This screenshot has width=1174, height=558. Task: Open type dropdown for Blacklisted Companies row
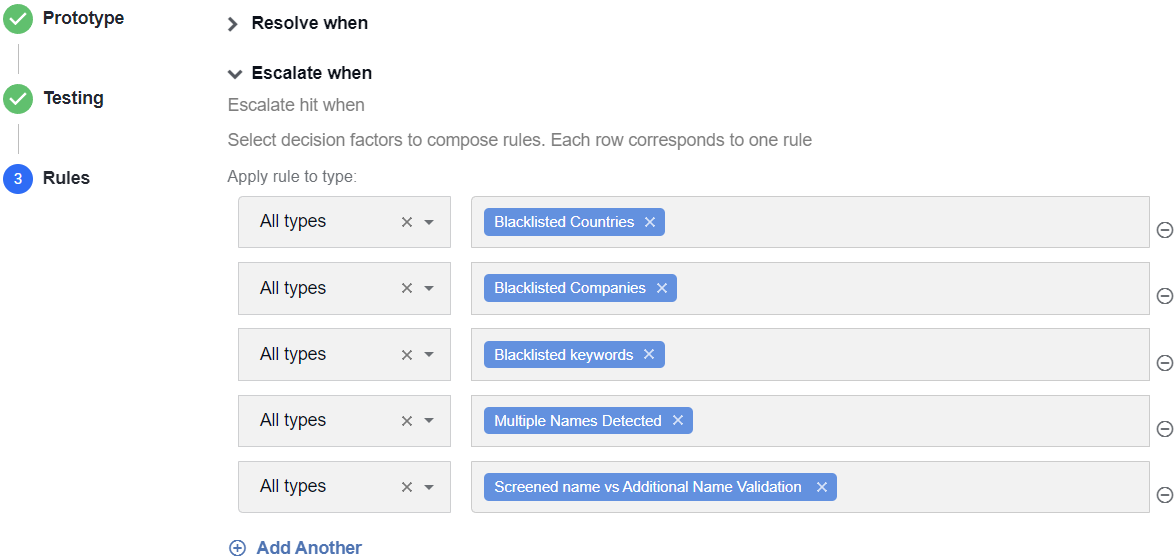pos(429,288)
